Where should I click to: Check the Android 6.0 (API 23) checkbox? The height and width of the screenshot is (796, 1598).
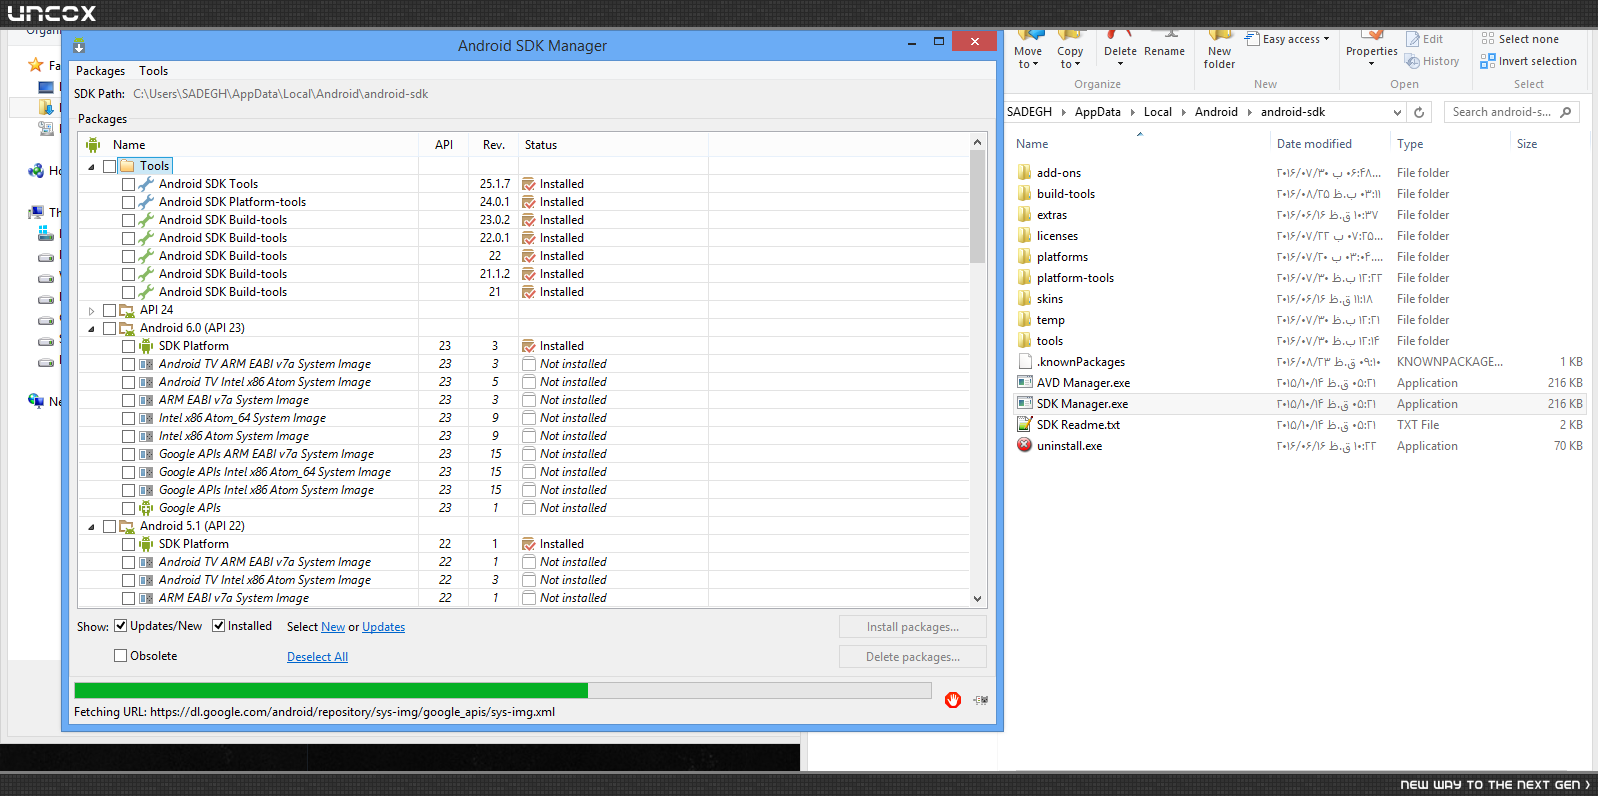coord(110,328)
